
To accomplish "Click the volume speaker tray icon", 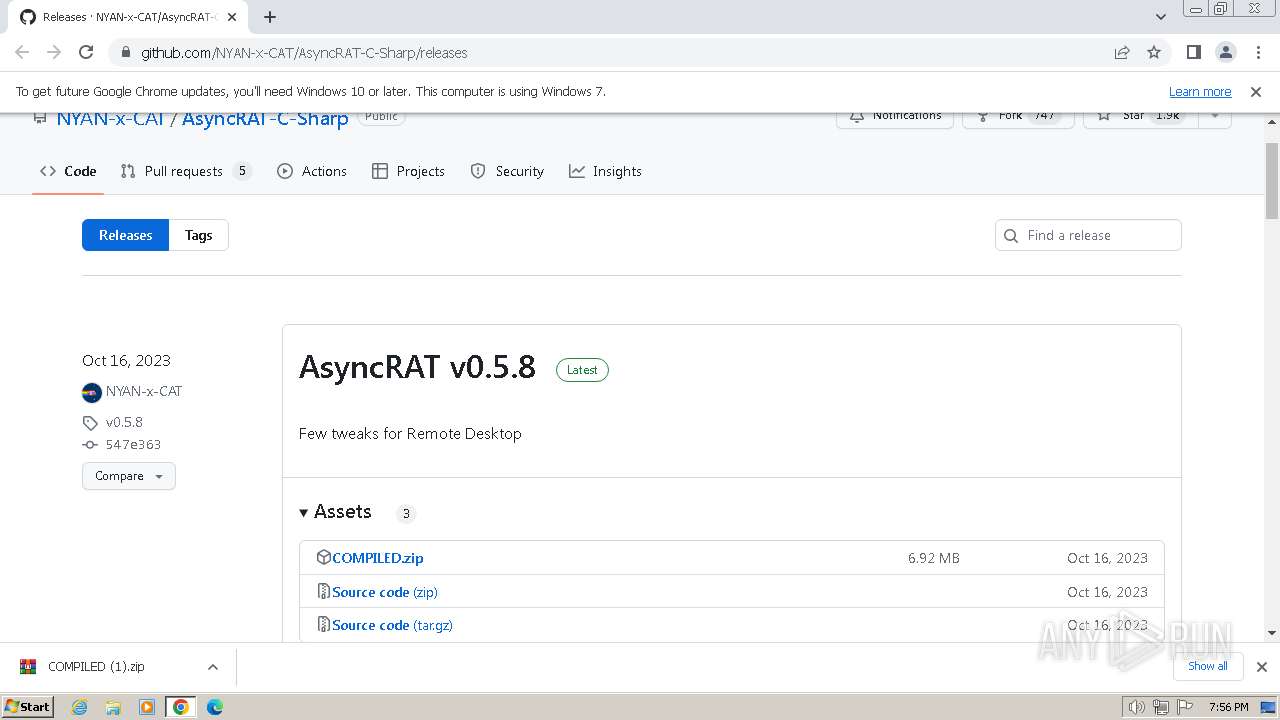I will pos(1136,707).
